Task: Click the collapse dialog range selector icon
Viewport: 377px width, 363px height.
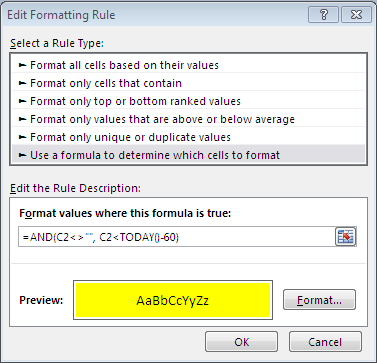Action: pyautogui.click(x=345, y=237)
